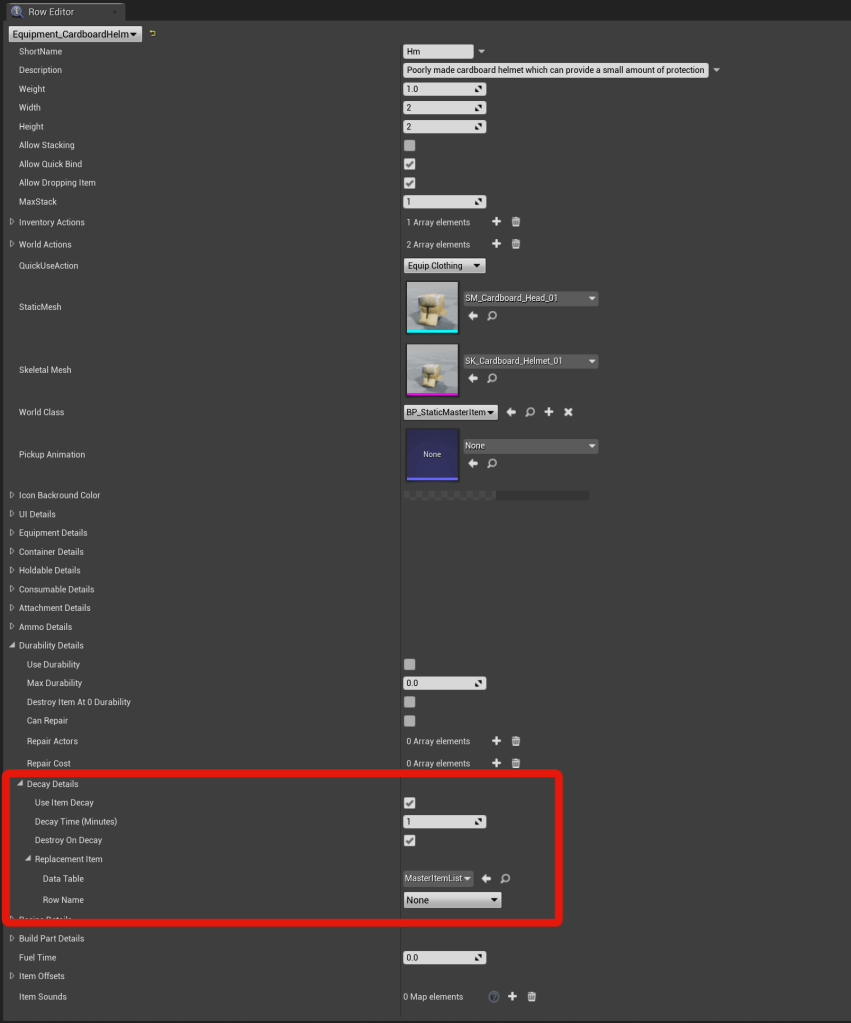Expand UI Details section

coord(12,514)
